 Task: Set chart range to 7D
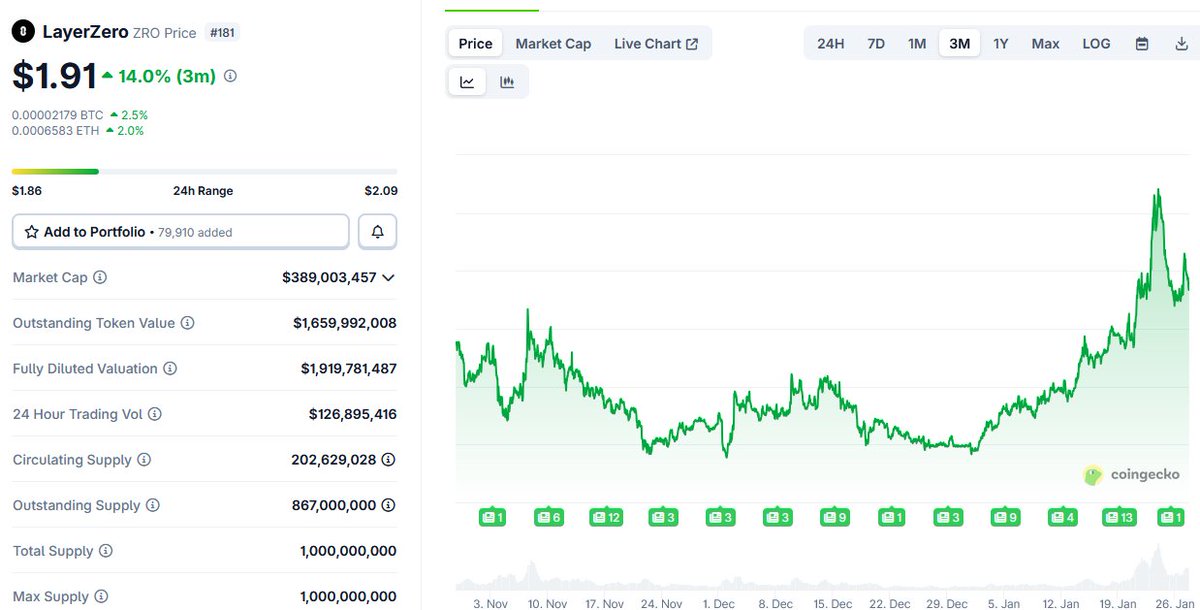pos(876,44)
